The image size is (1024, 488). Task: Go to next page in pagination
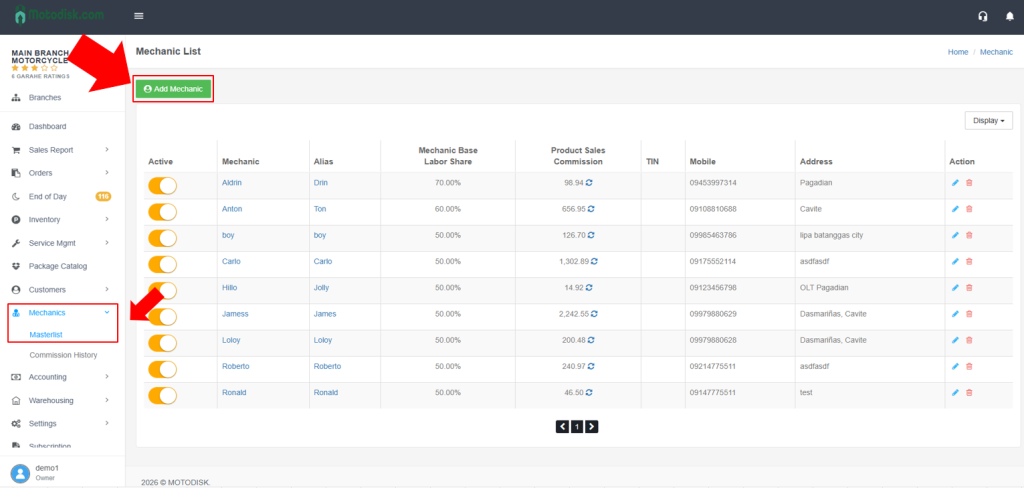tap(592, 427)
